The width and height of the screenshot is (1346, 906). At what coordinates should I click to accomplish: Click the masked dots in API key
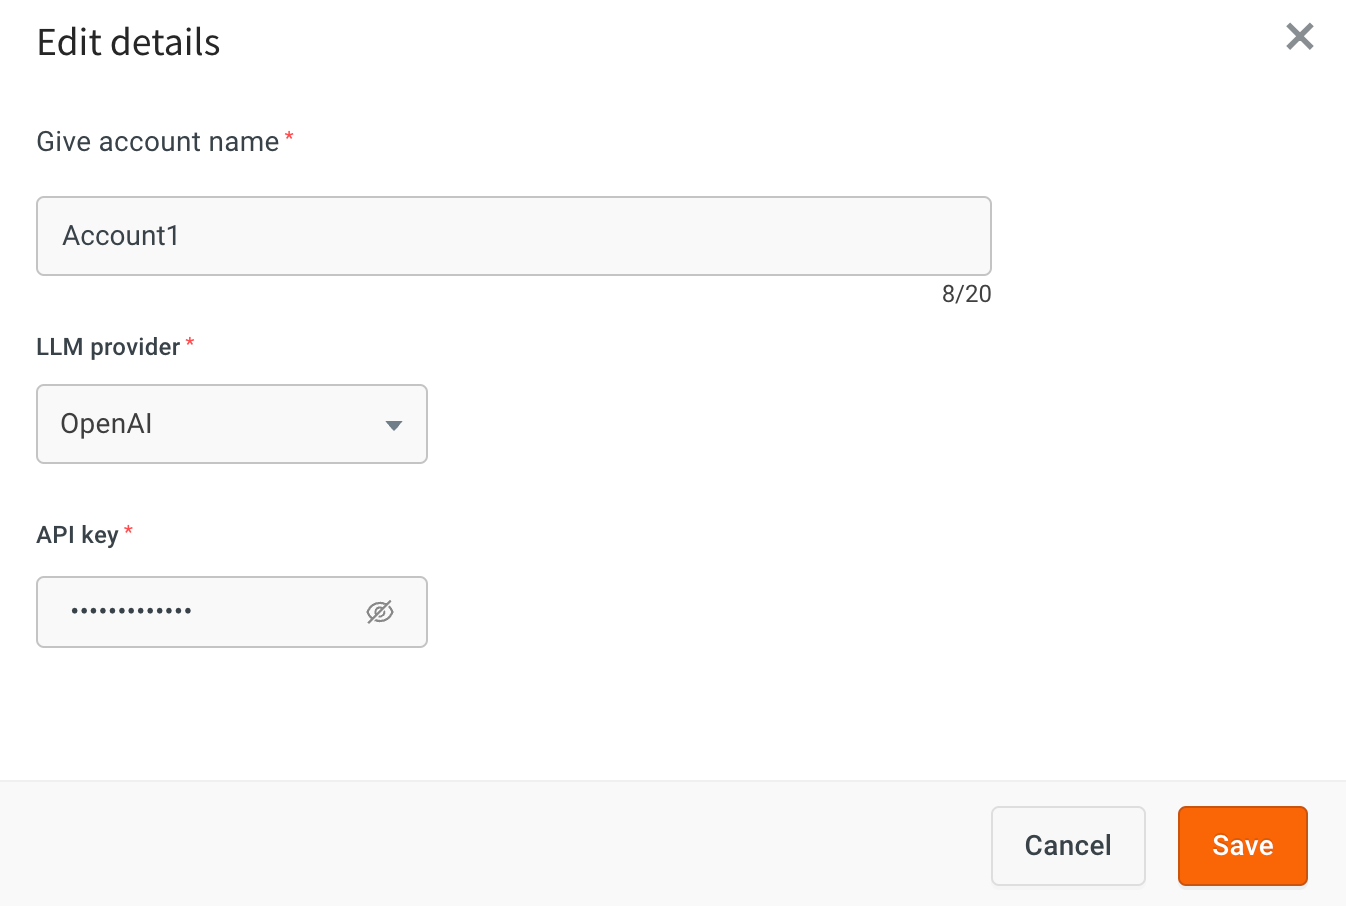(x=132, y=611)
